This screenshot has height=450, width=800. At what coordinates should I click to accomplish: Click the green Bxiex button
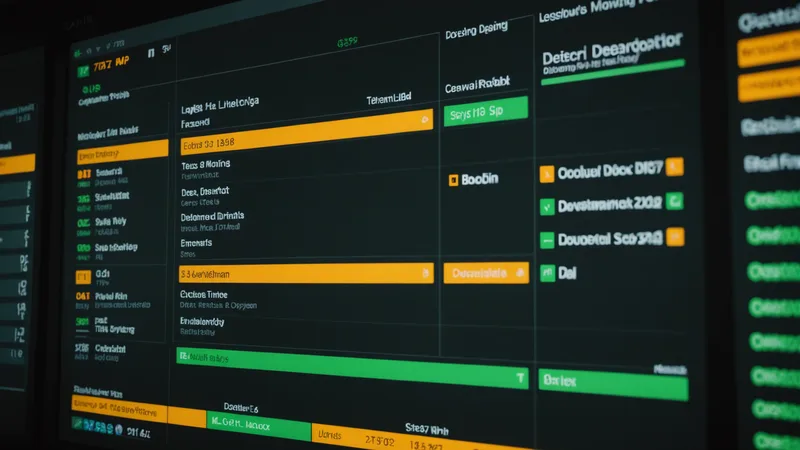click(613, 384)
